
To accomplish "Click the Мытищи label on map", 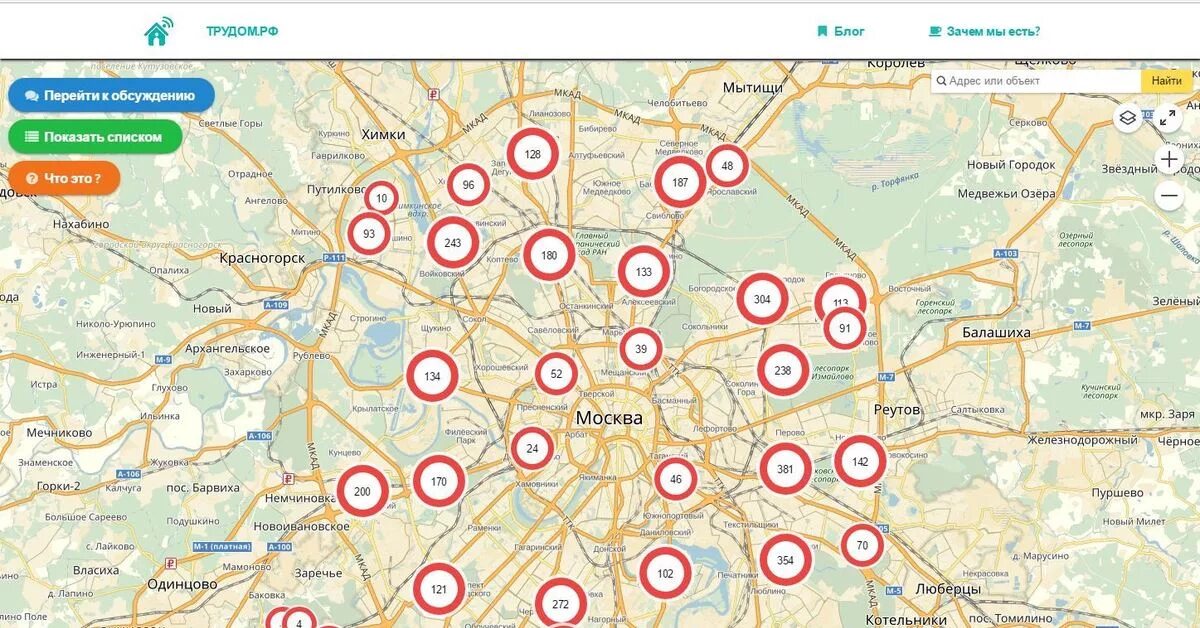I will coord(753,88).
